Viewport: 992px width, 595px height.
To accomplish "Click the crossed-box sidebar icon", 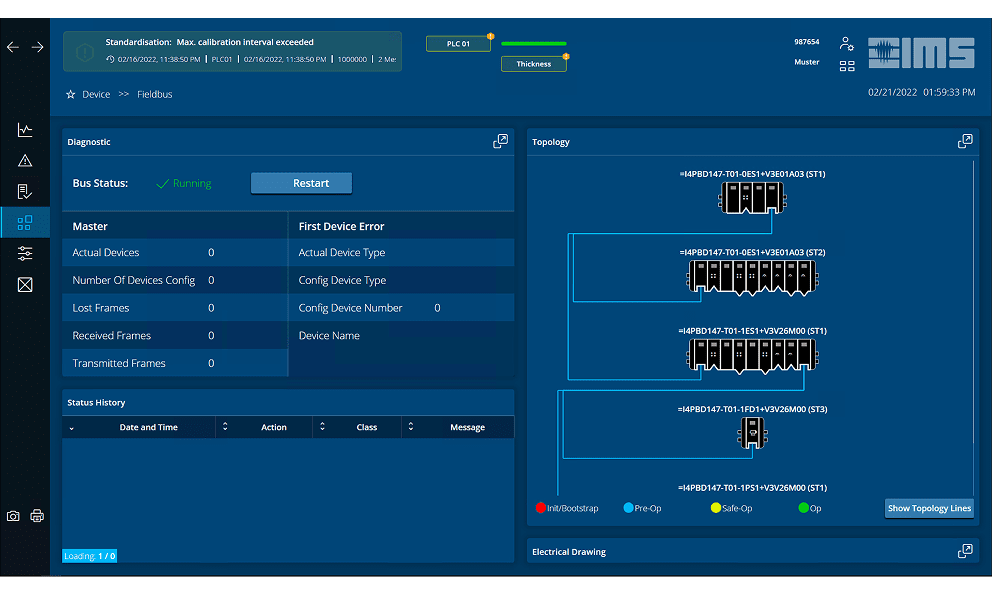I will [x=25, y=285].
